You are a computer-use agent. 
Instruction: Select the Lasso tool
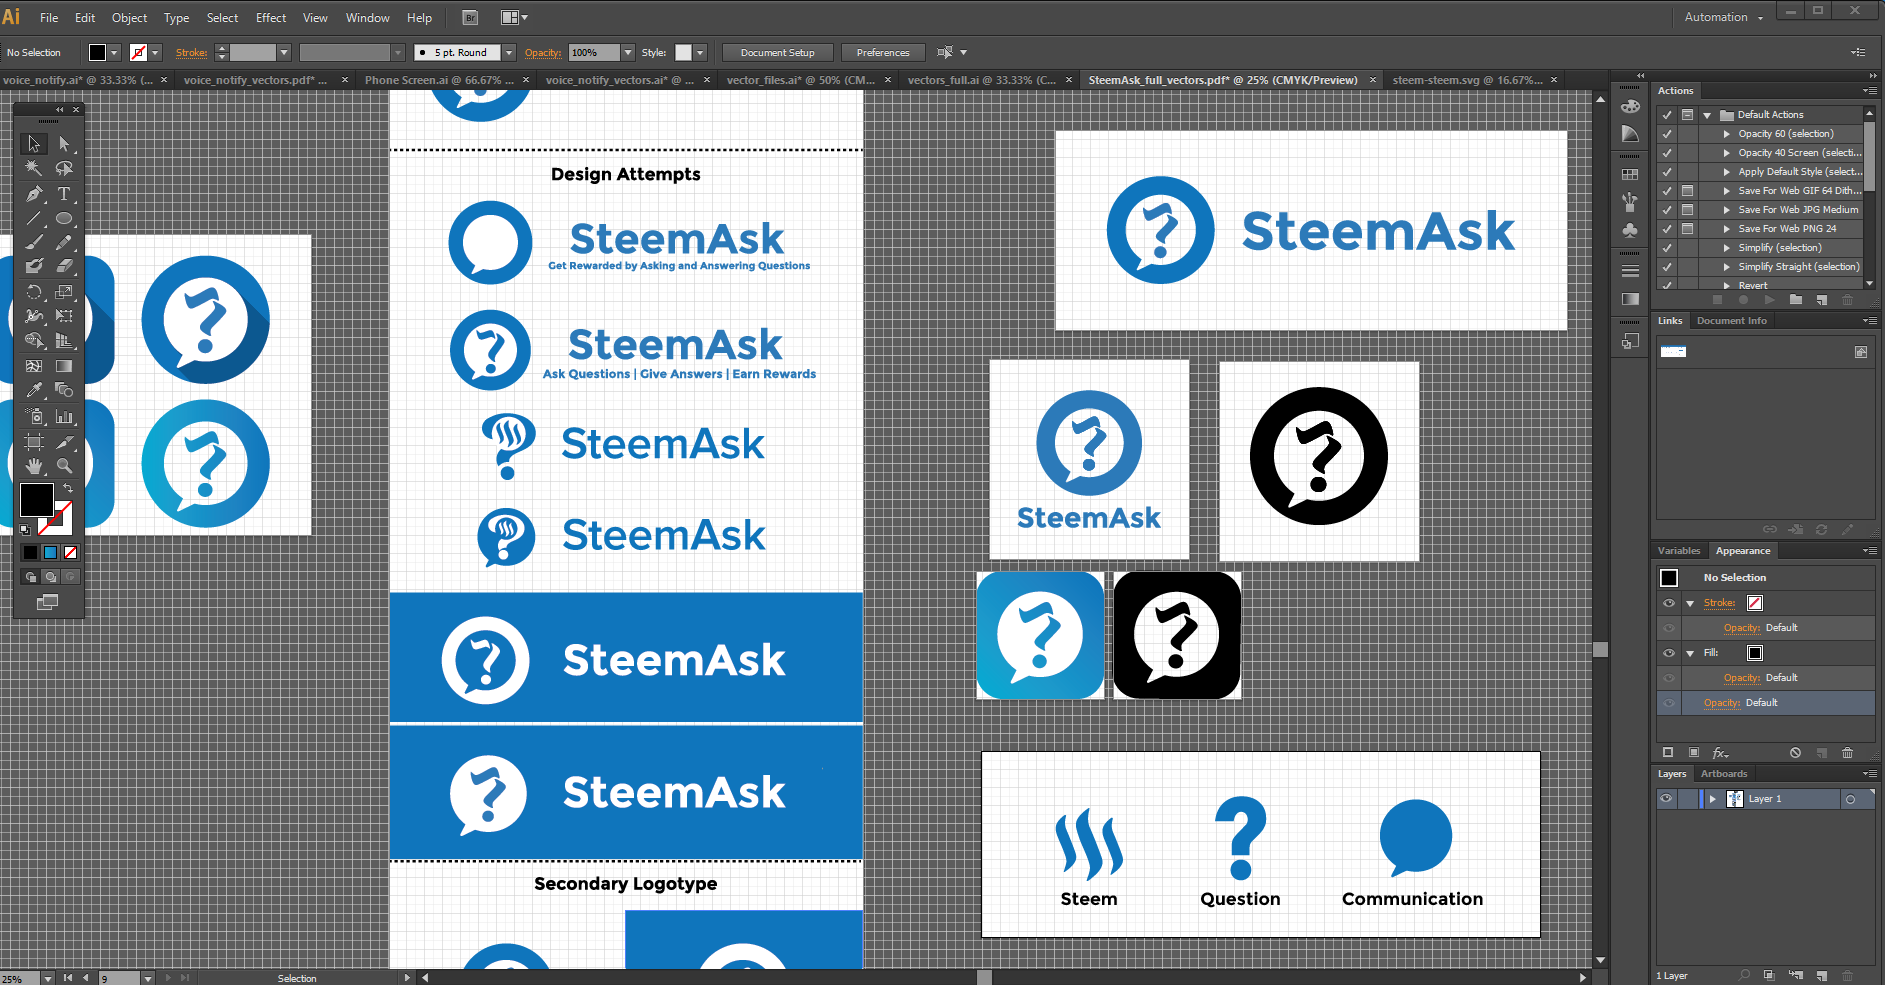[x=64, y=169]
